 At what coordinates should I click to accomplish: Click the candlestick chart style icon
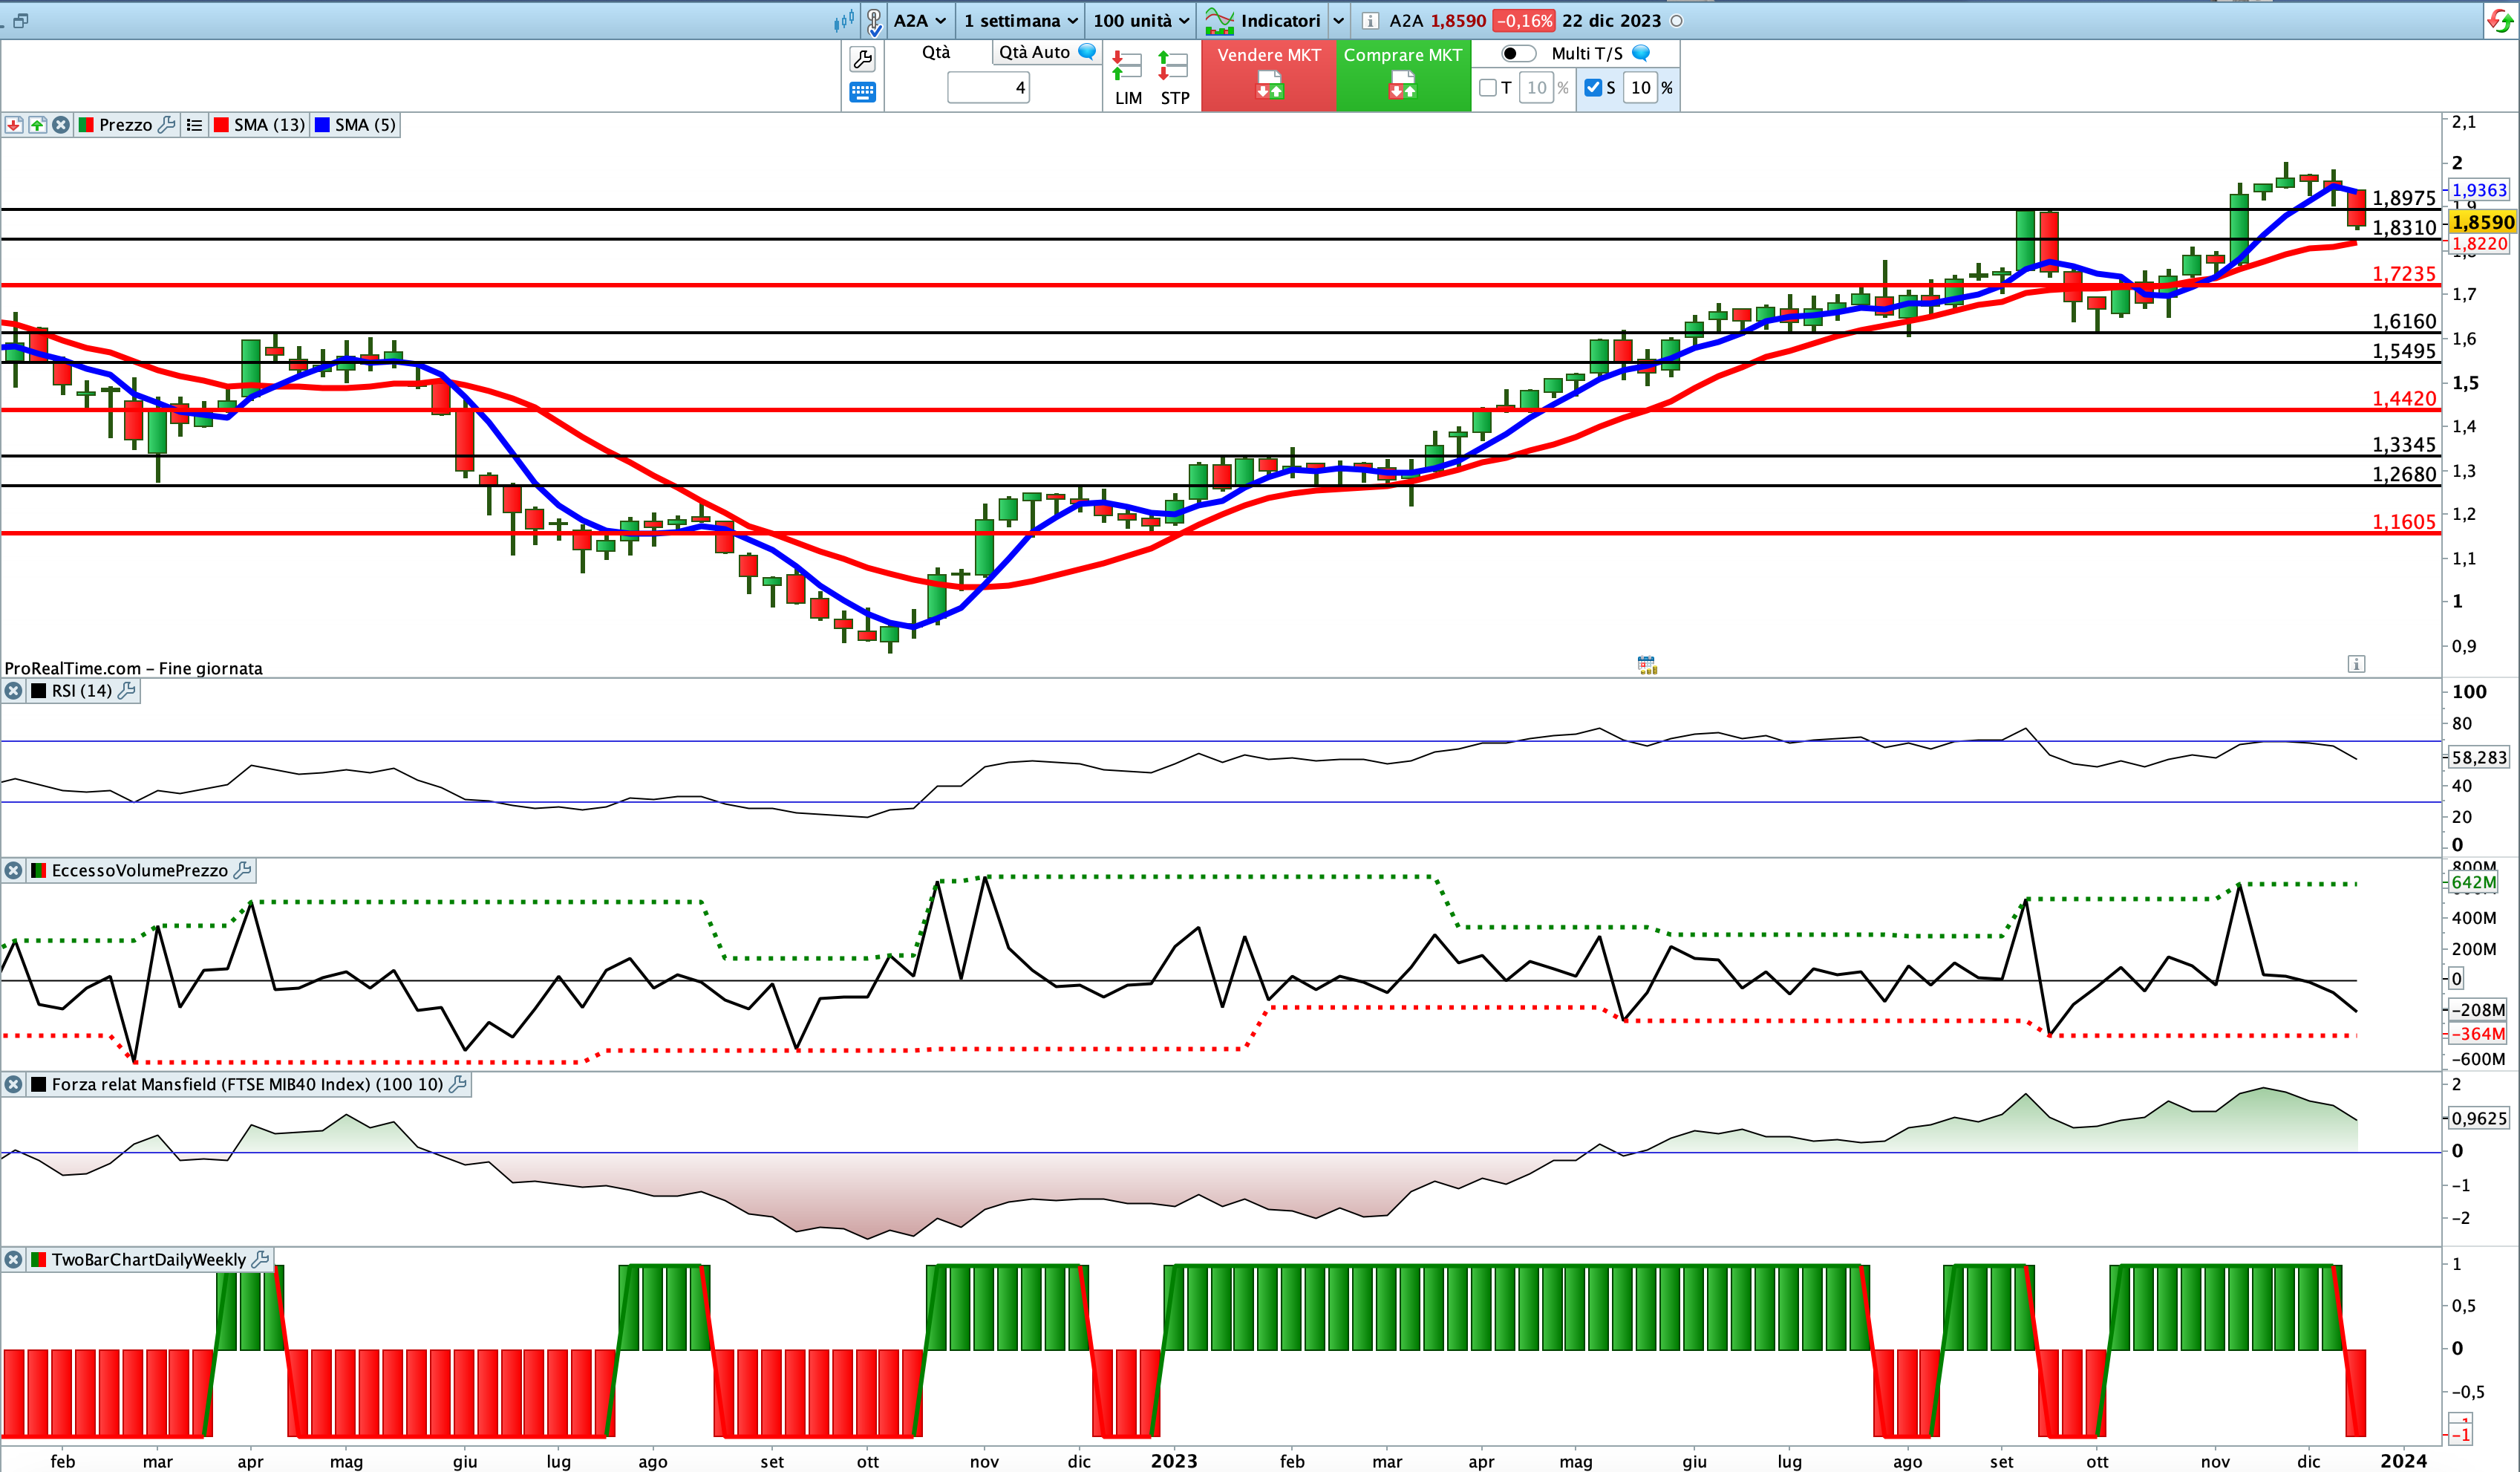click(844, 20)
